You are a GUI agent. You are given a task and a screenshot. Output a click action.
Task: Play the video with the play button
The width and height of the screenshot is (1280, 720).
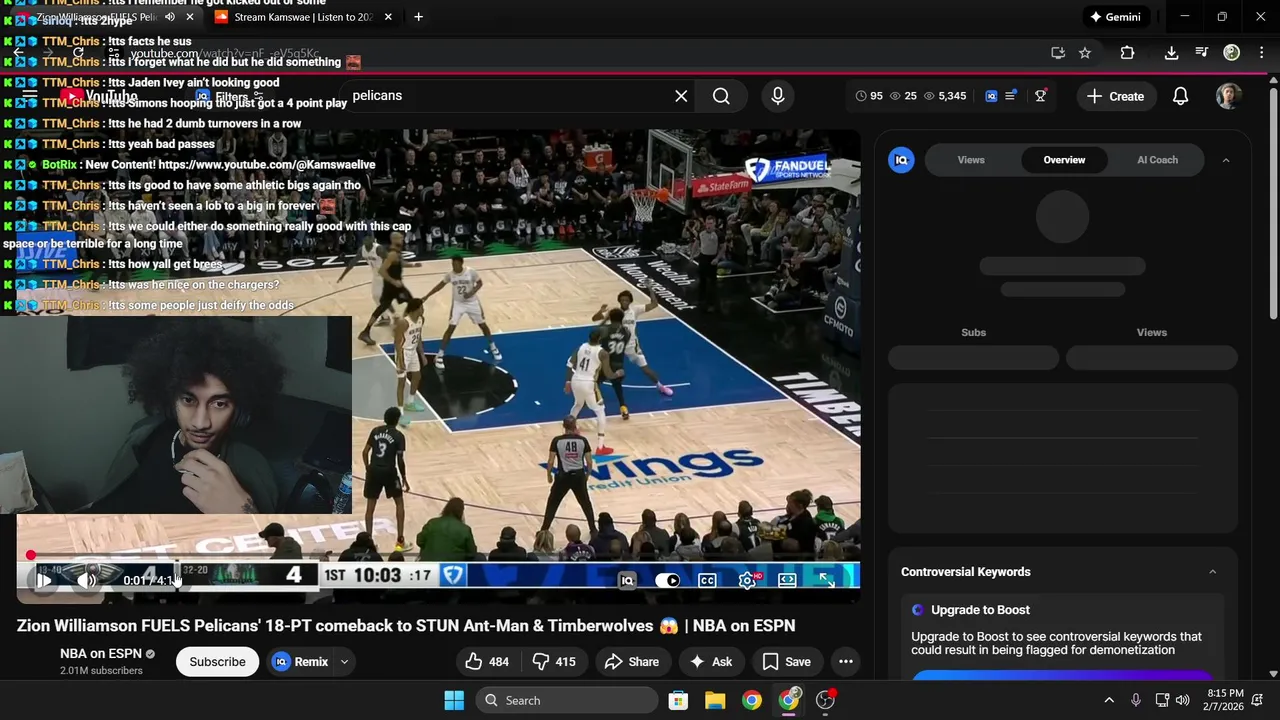pos(44,580)
